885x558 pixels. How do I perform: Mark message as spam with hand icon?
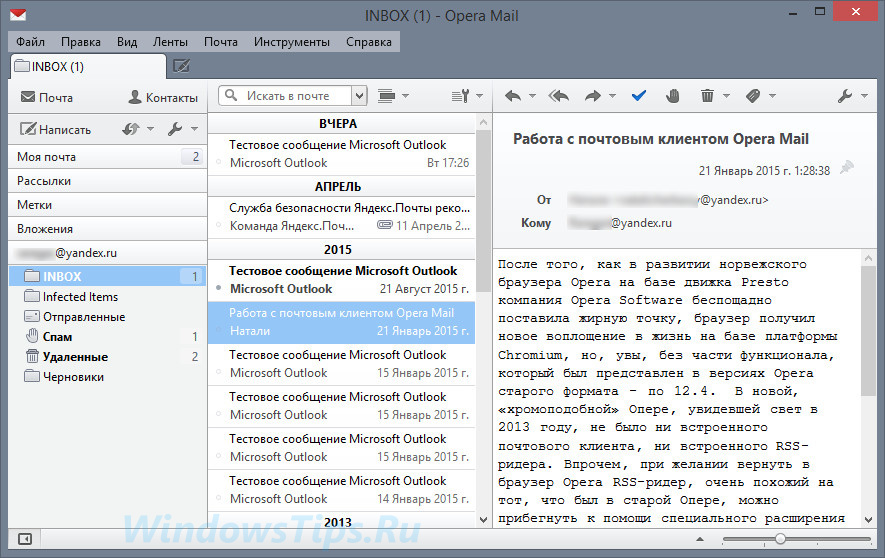[x=672, y=96]
